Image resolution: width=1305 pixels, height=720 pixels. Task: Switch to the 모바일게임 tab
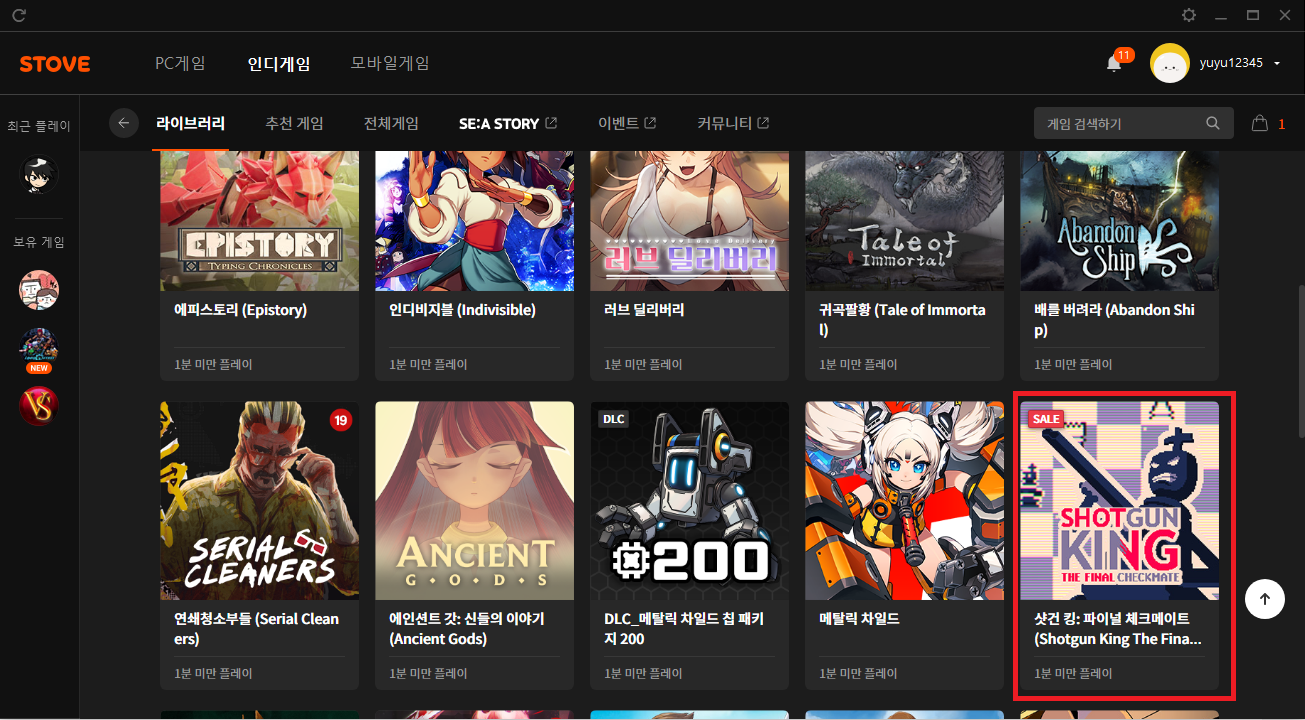[390, 64]
